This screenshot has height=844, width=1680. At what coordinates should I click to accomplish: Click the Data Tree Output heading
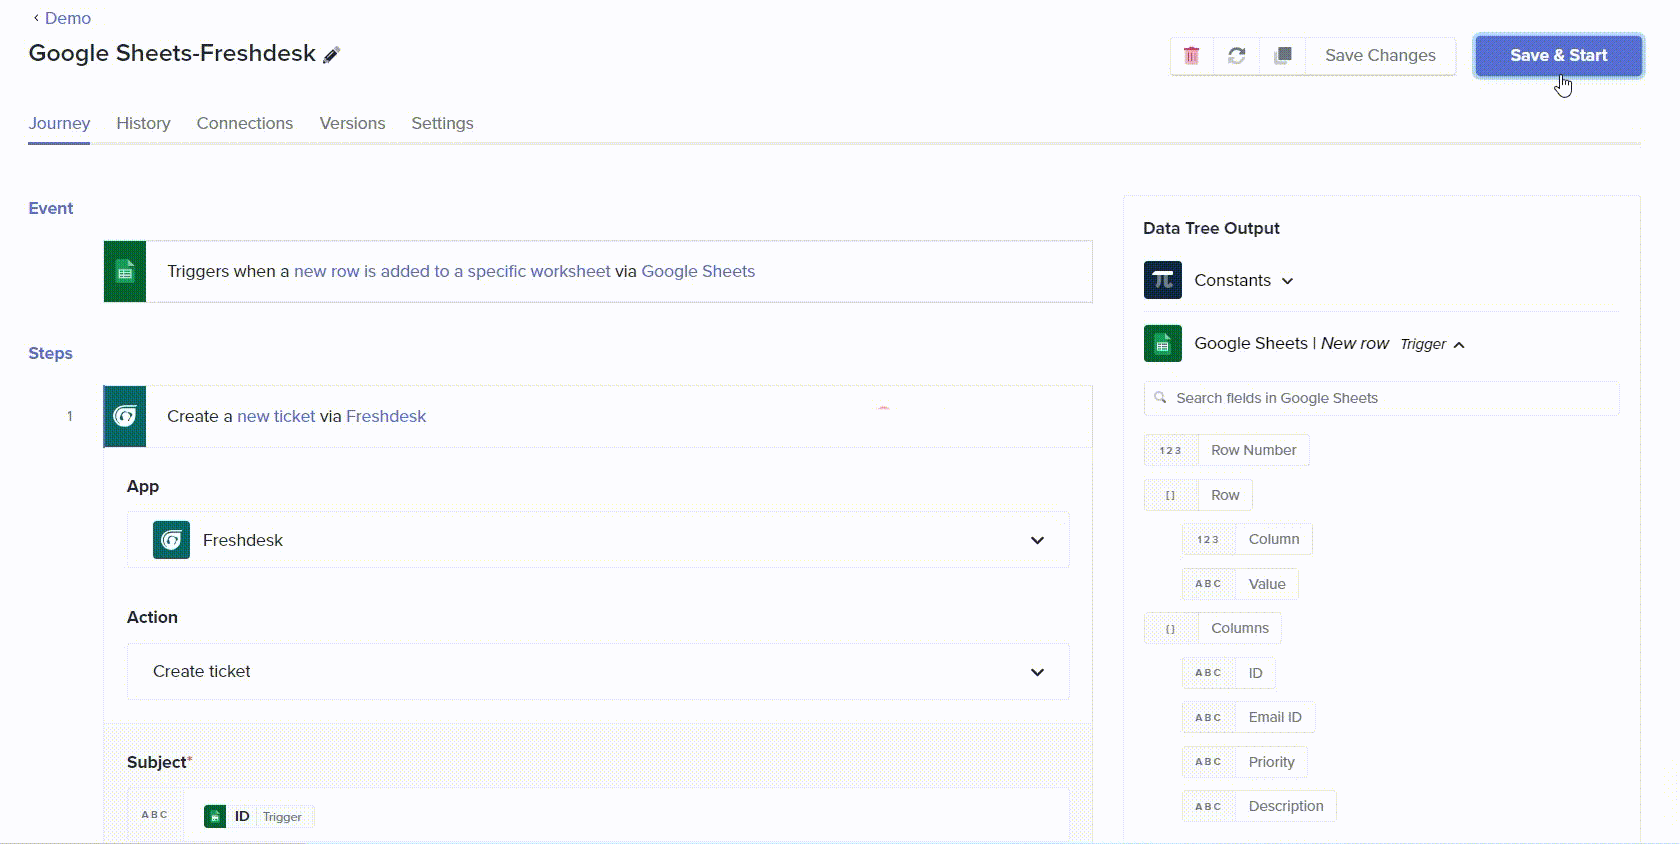point(1211,228)
